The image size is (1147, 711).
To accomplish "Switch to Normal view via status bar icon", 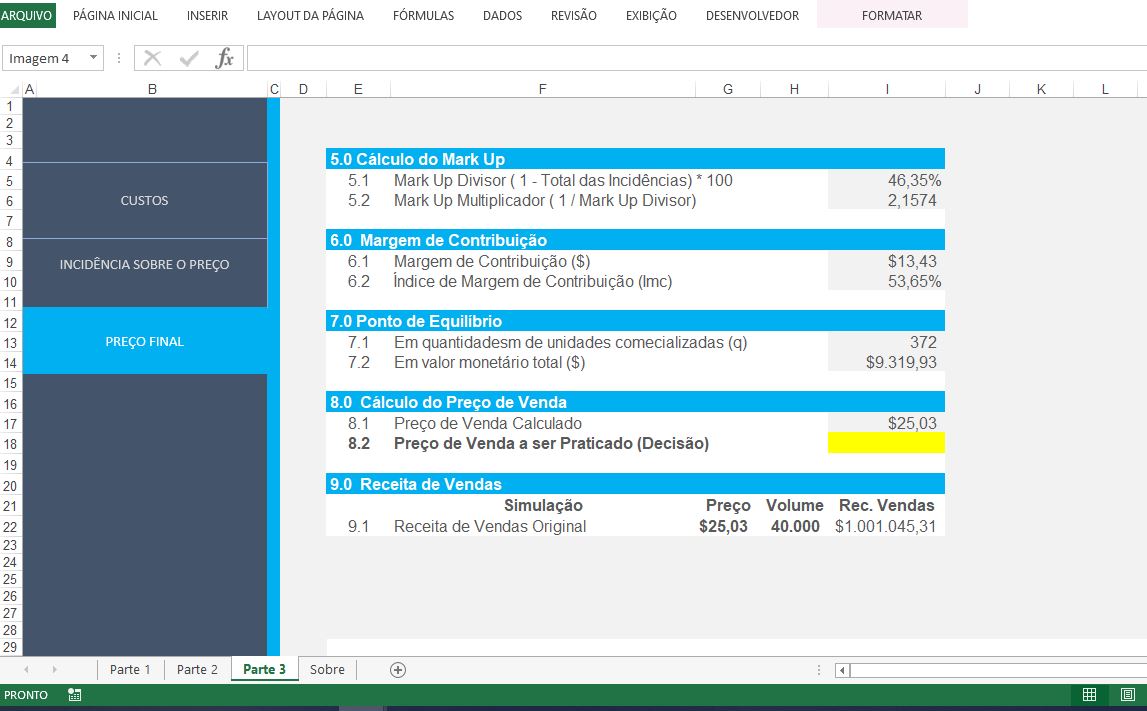I will tap(1087, 693).
